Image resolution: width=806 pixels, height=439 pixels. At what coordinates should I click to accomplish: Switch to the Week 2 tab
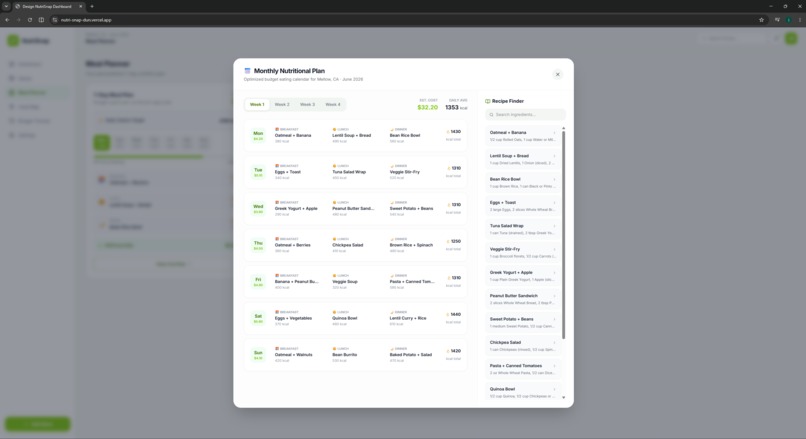pyautogui.click(x=282, y=104)
